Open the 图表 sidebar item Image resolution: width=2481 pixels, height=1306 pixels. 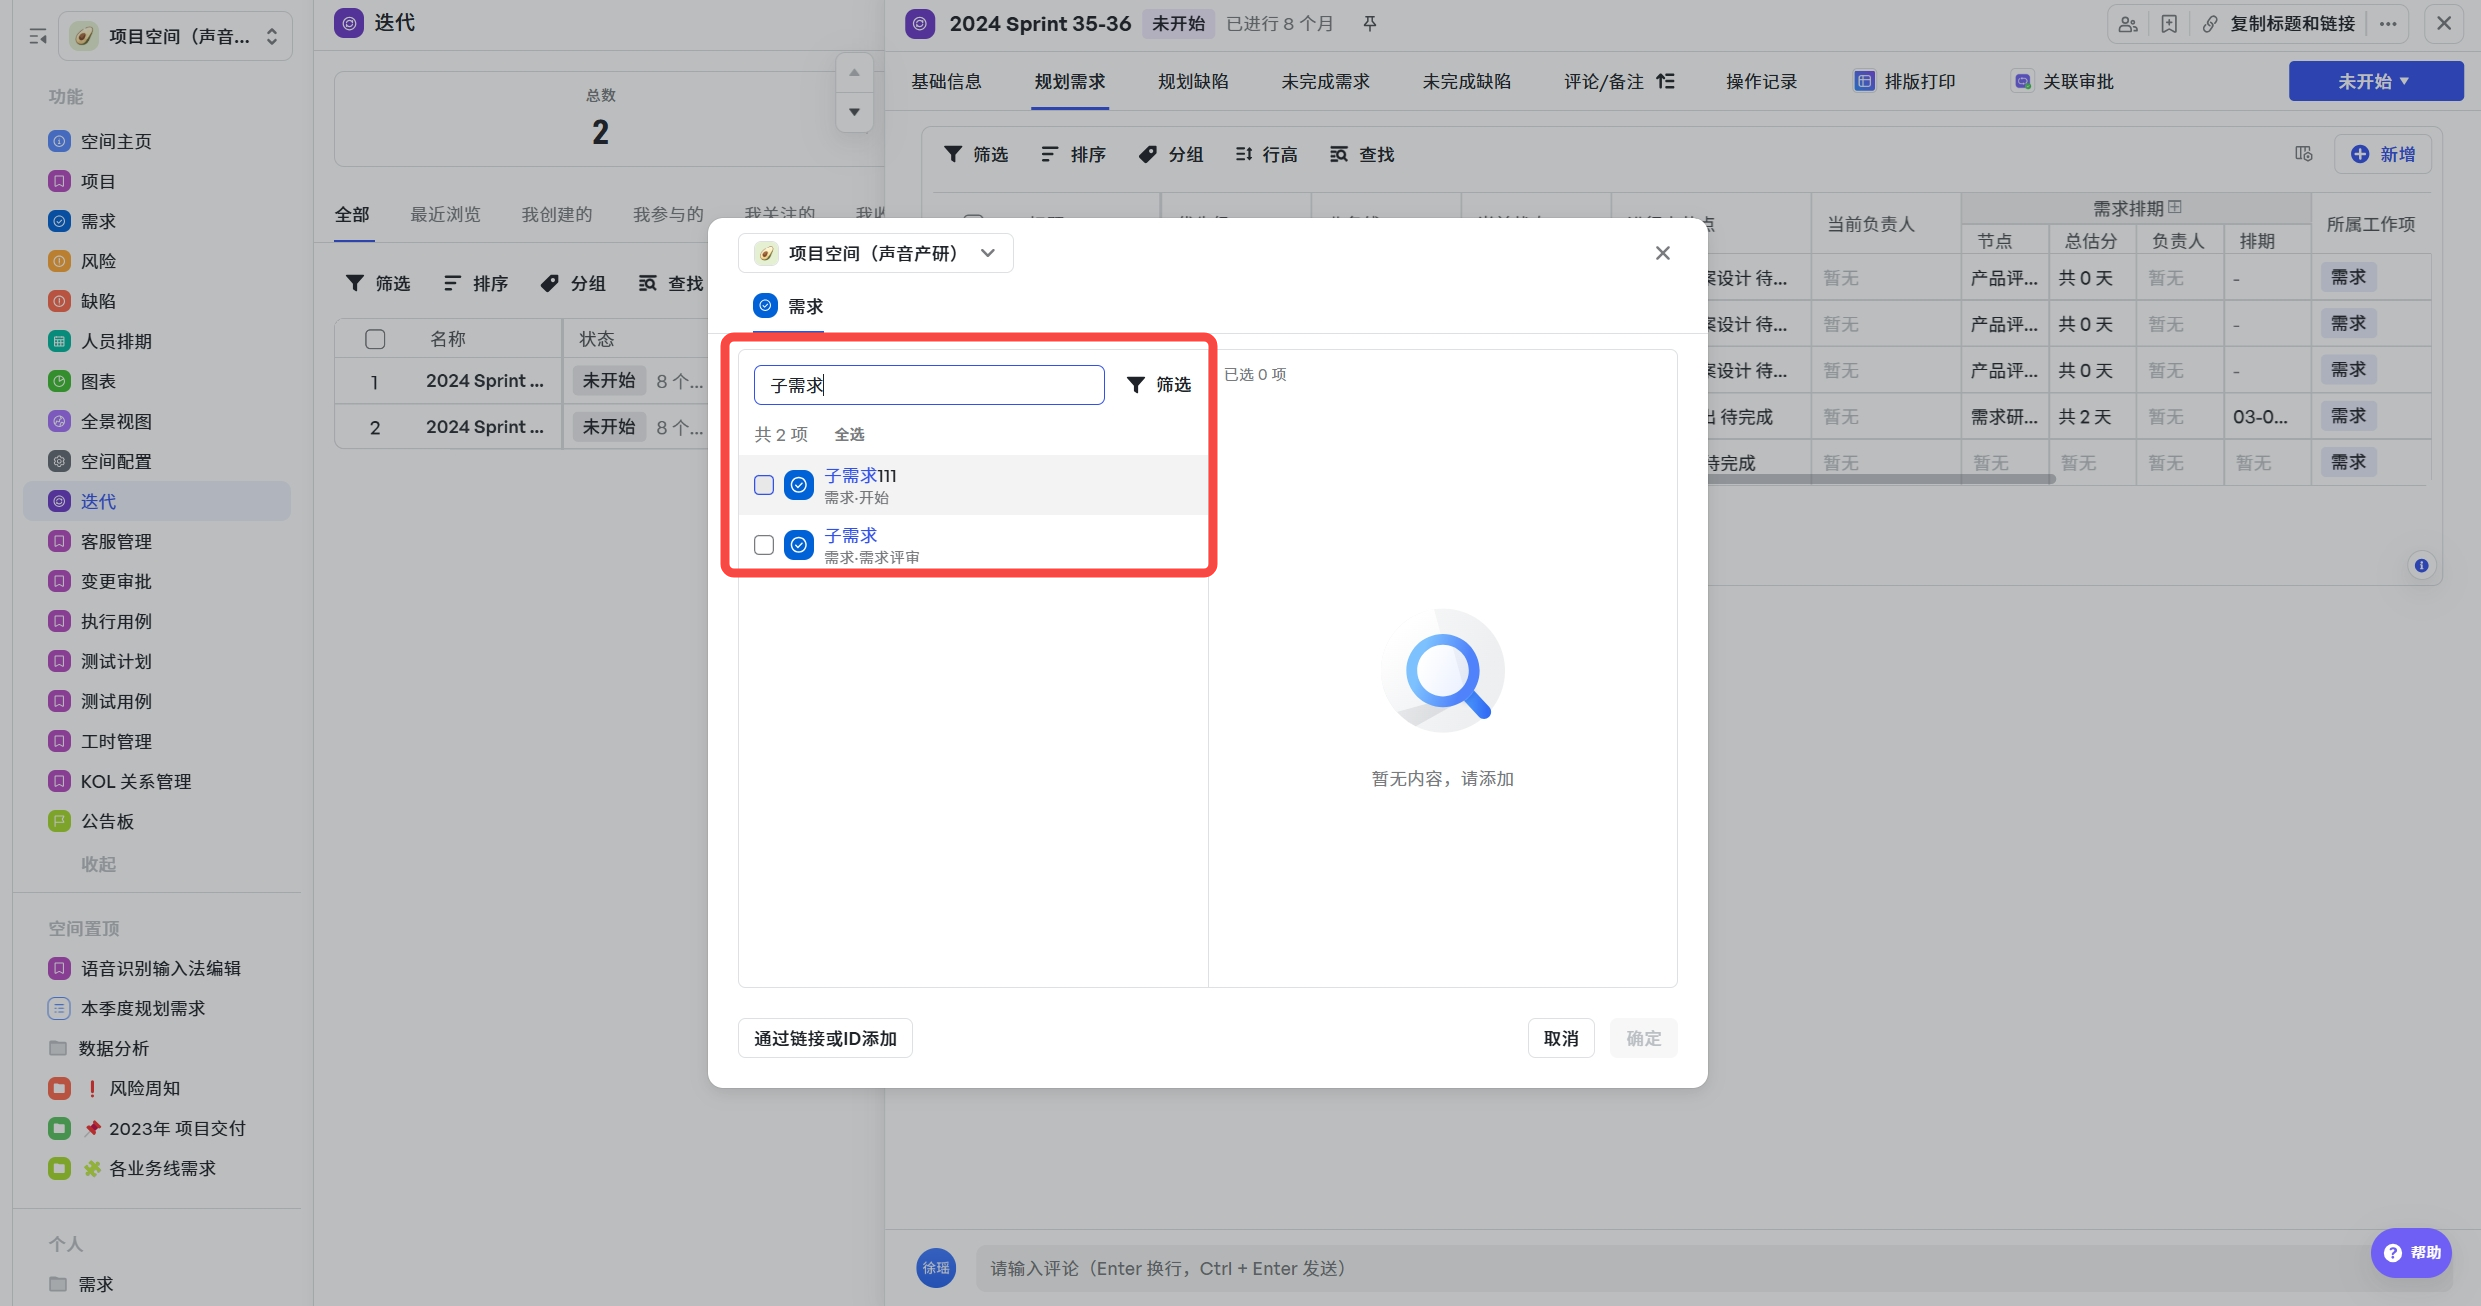[98, 381]
